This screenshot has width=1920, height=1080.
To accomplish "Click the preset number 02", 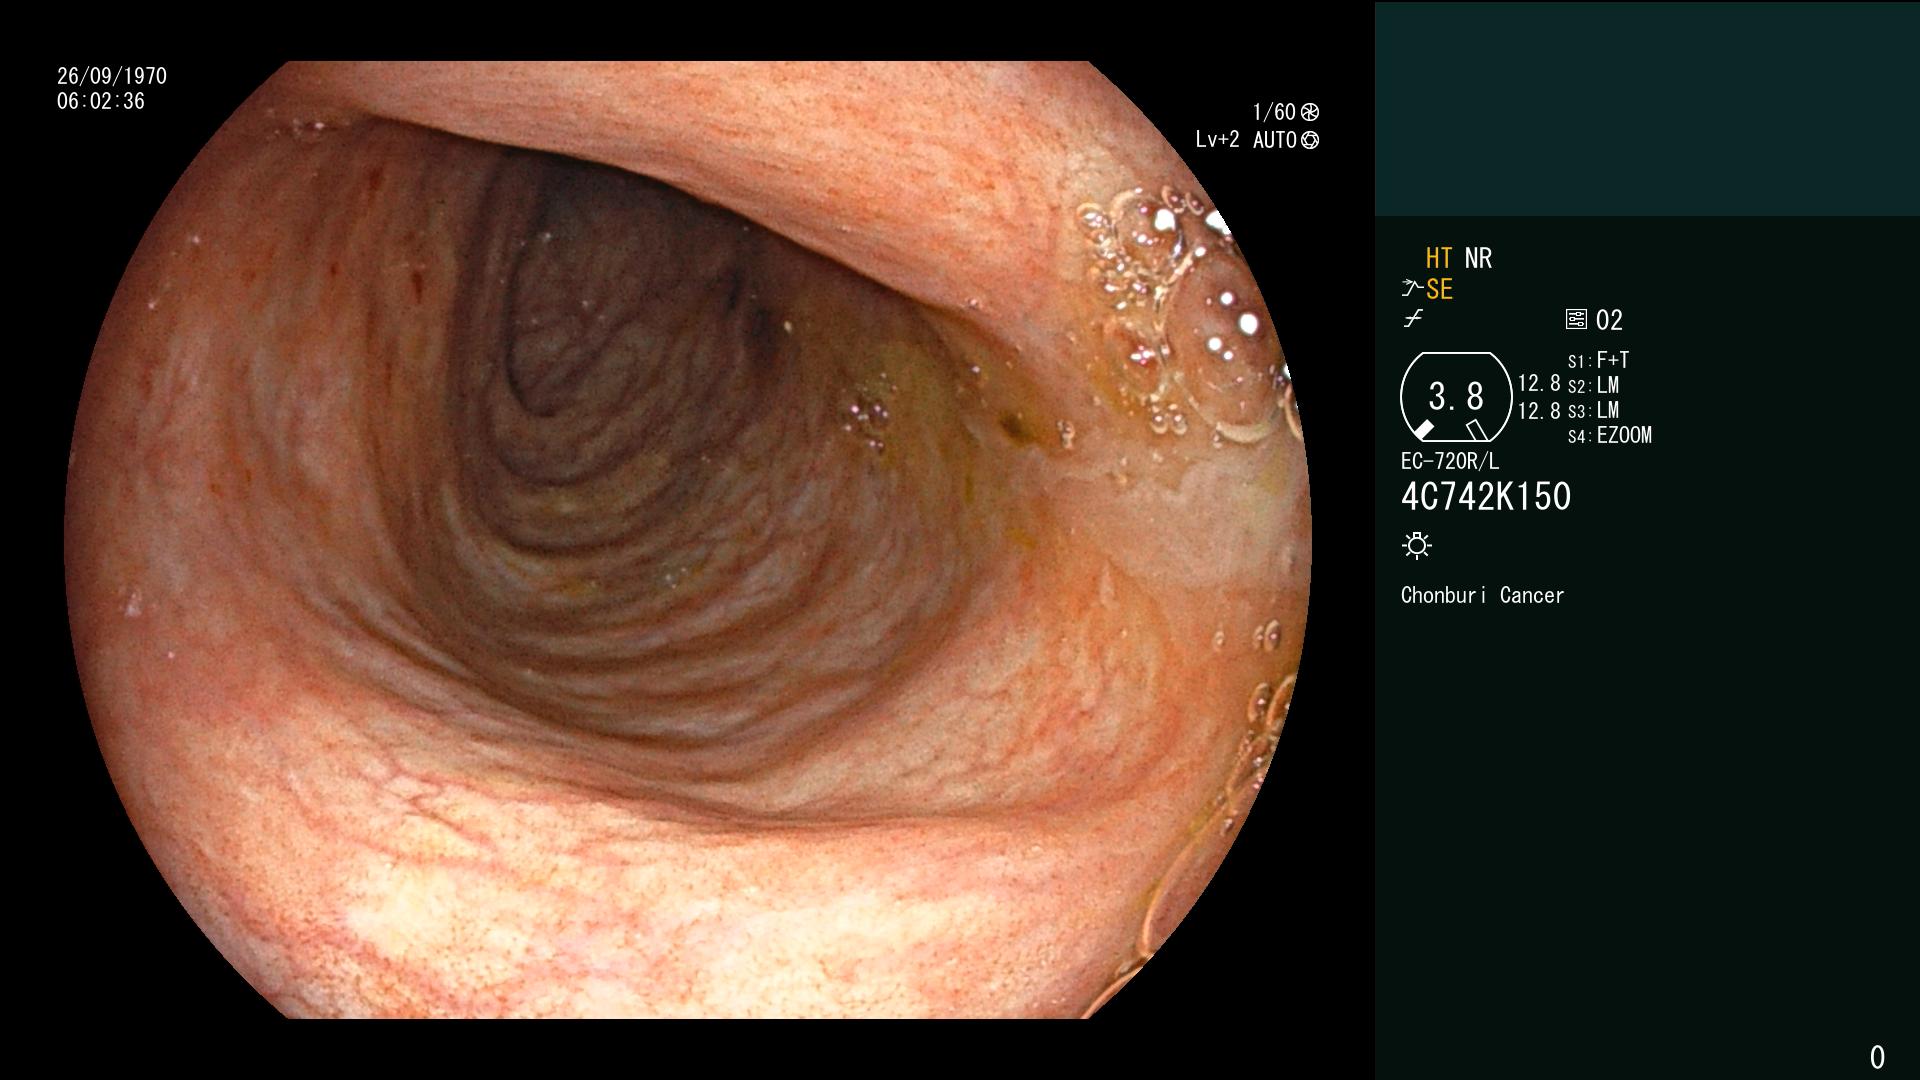I will coord(1609,320).
